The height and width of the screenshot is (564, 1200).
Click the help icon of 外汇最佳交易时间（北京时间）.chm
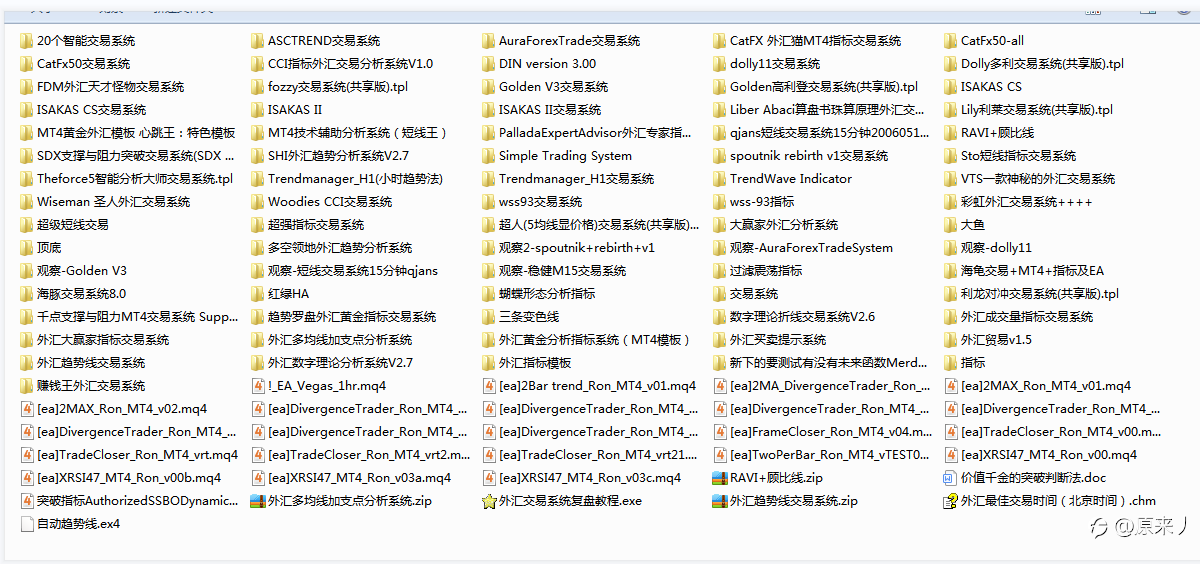pos(951,501)
